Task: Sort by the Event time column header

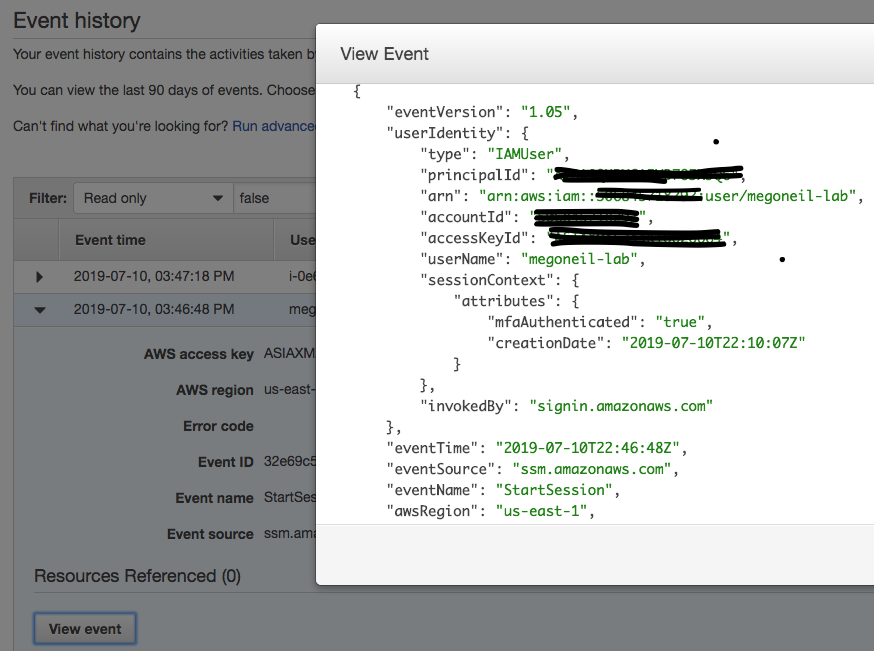Action: click(x=110, y=240)
